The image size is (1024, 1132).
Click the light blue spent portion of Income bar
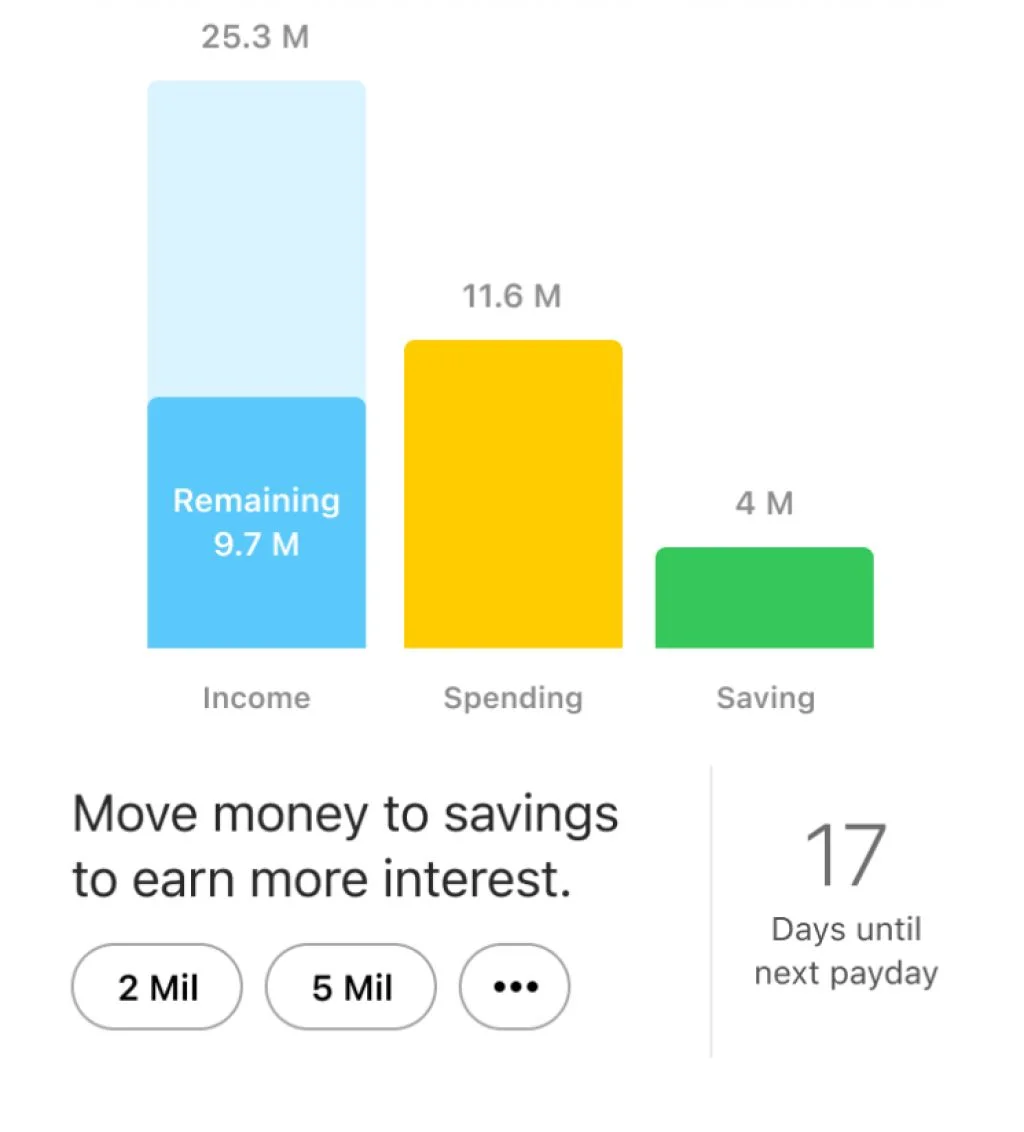(256, 238)
